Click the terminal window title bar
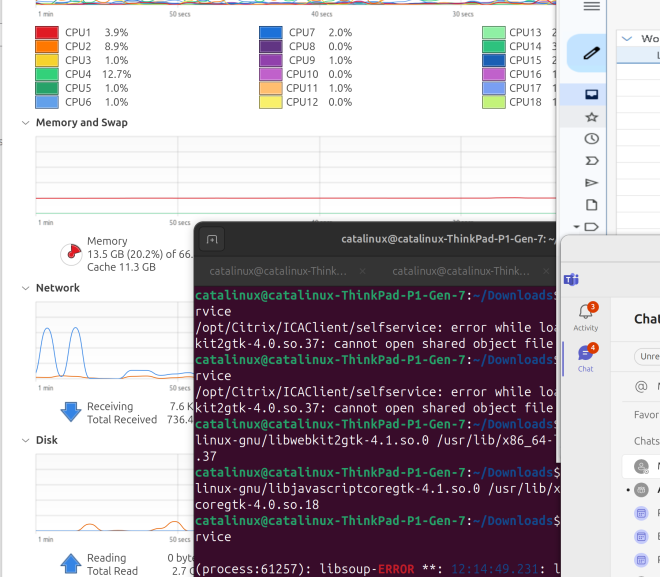 448,239
